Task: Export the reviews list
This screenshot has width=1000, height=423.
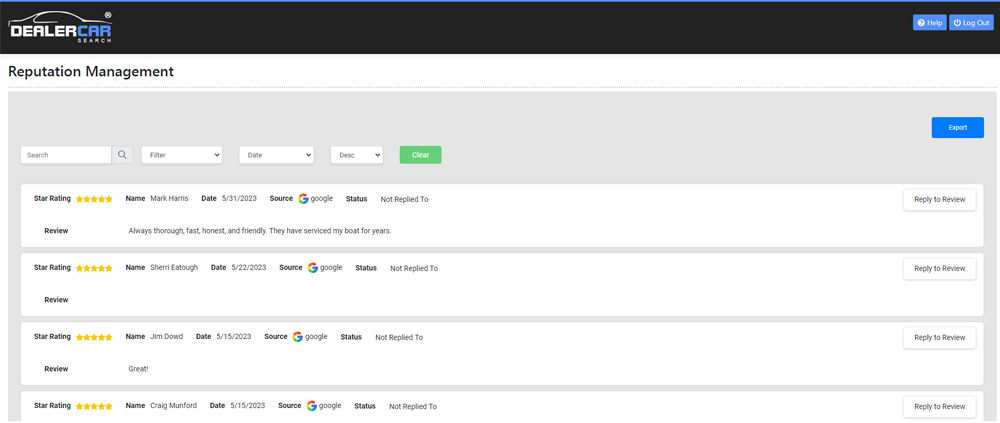Action: click(x=957, y=128)
